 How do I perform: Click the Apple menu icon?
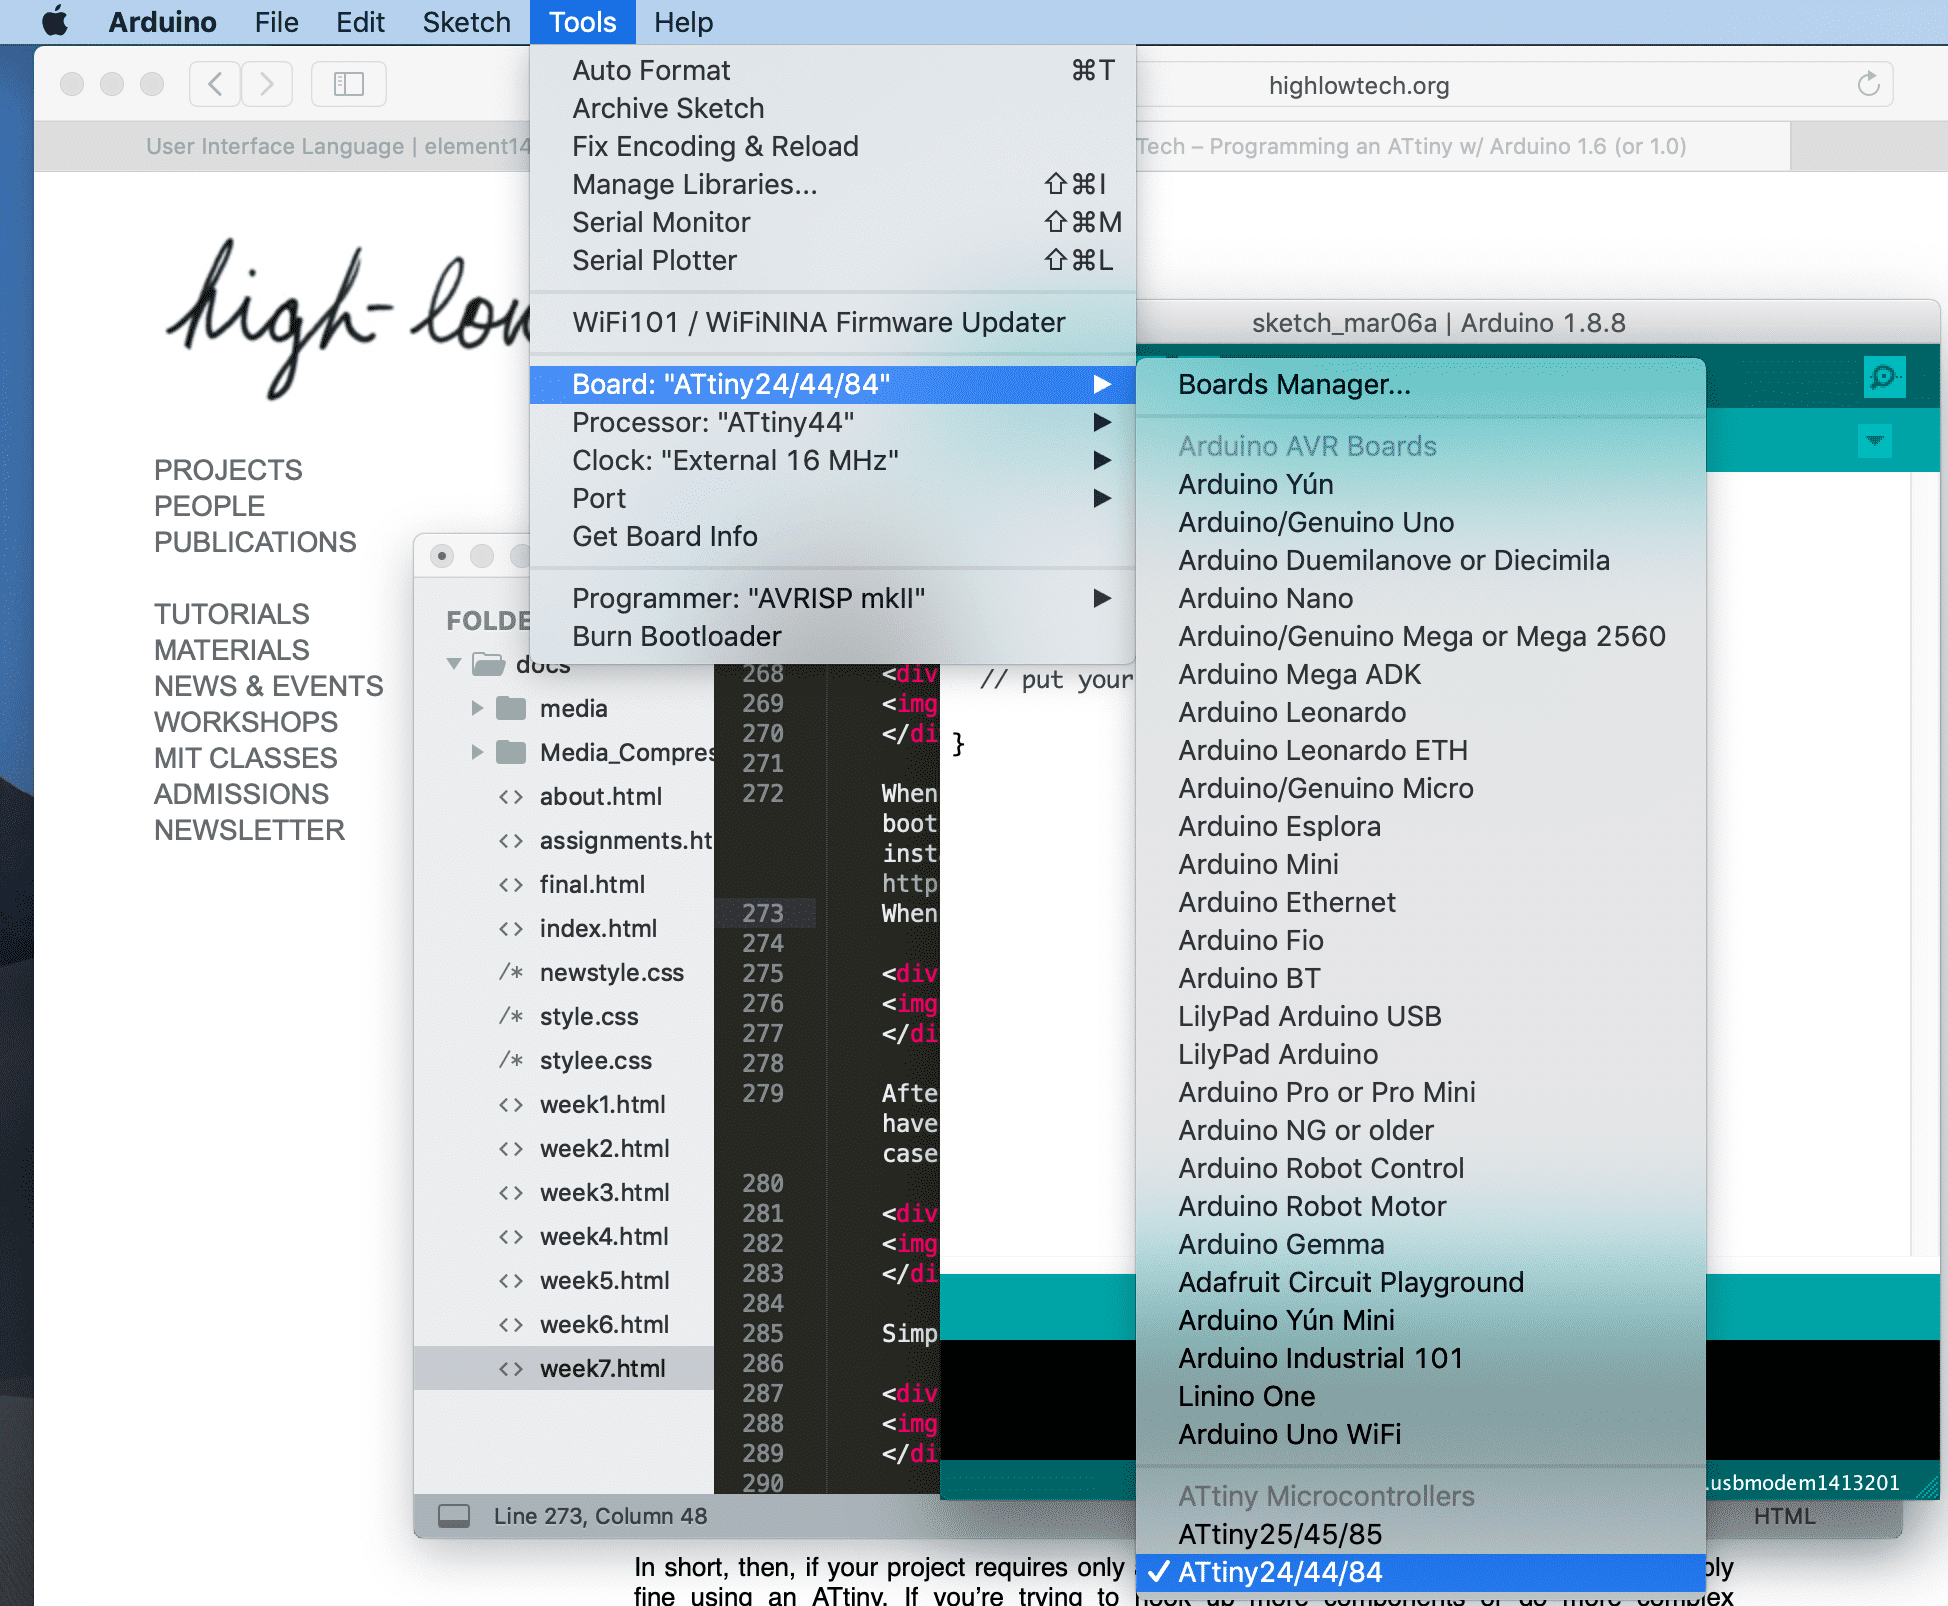point(56,22)
